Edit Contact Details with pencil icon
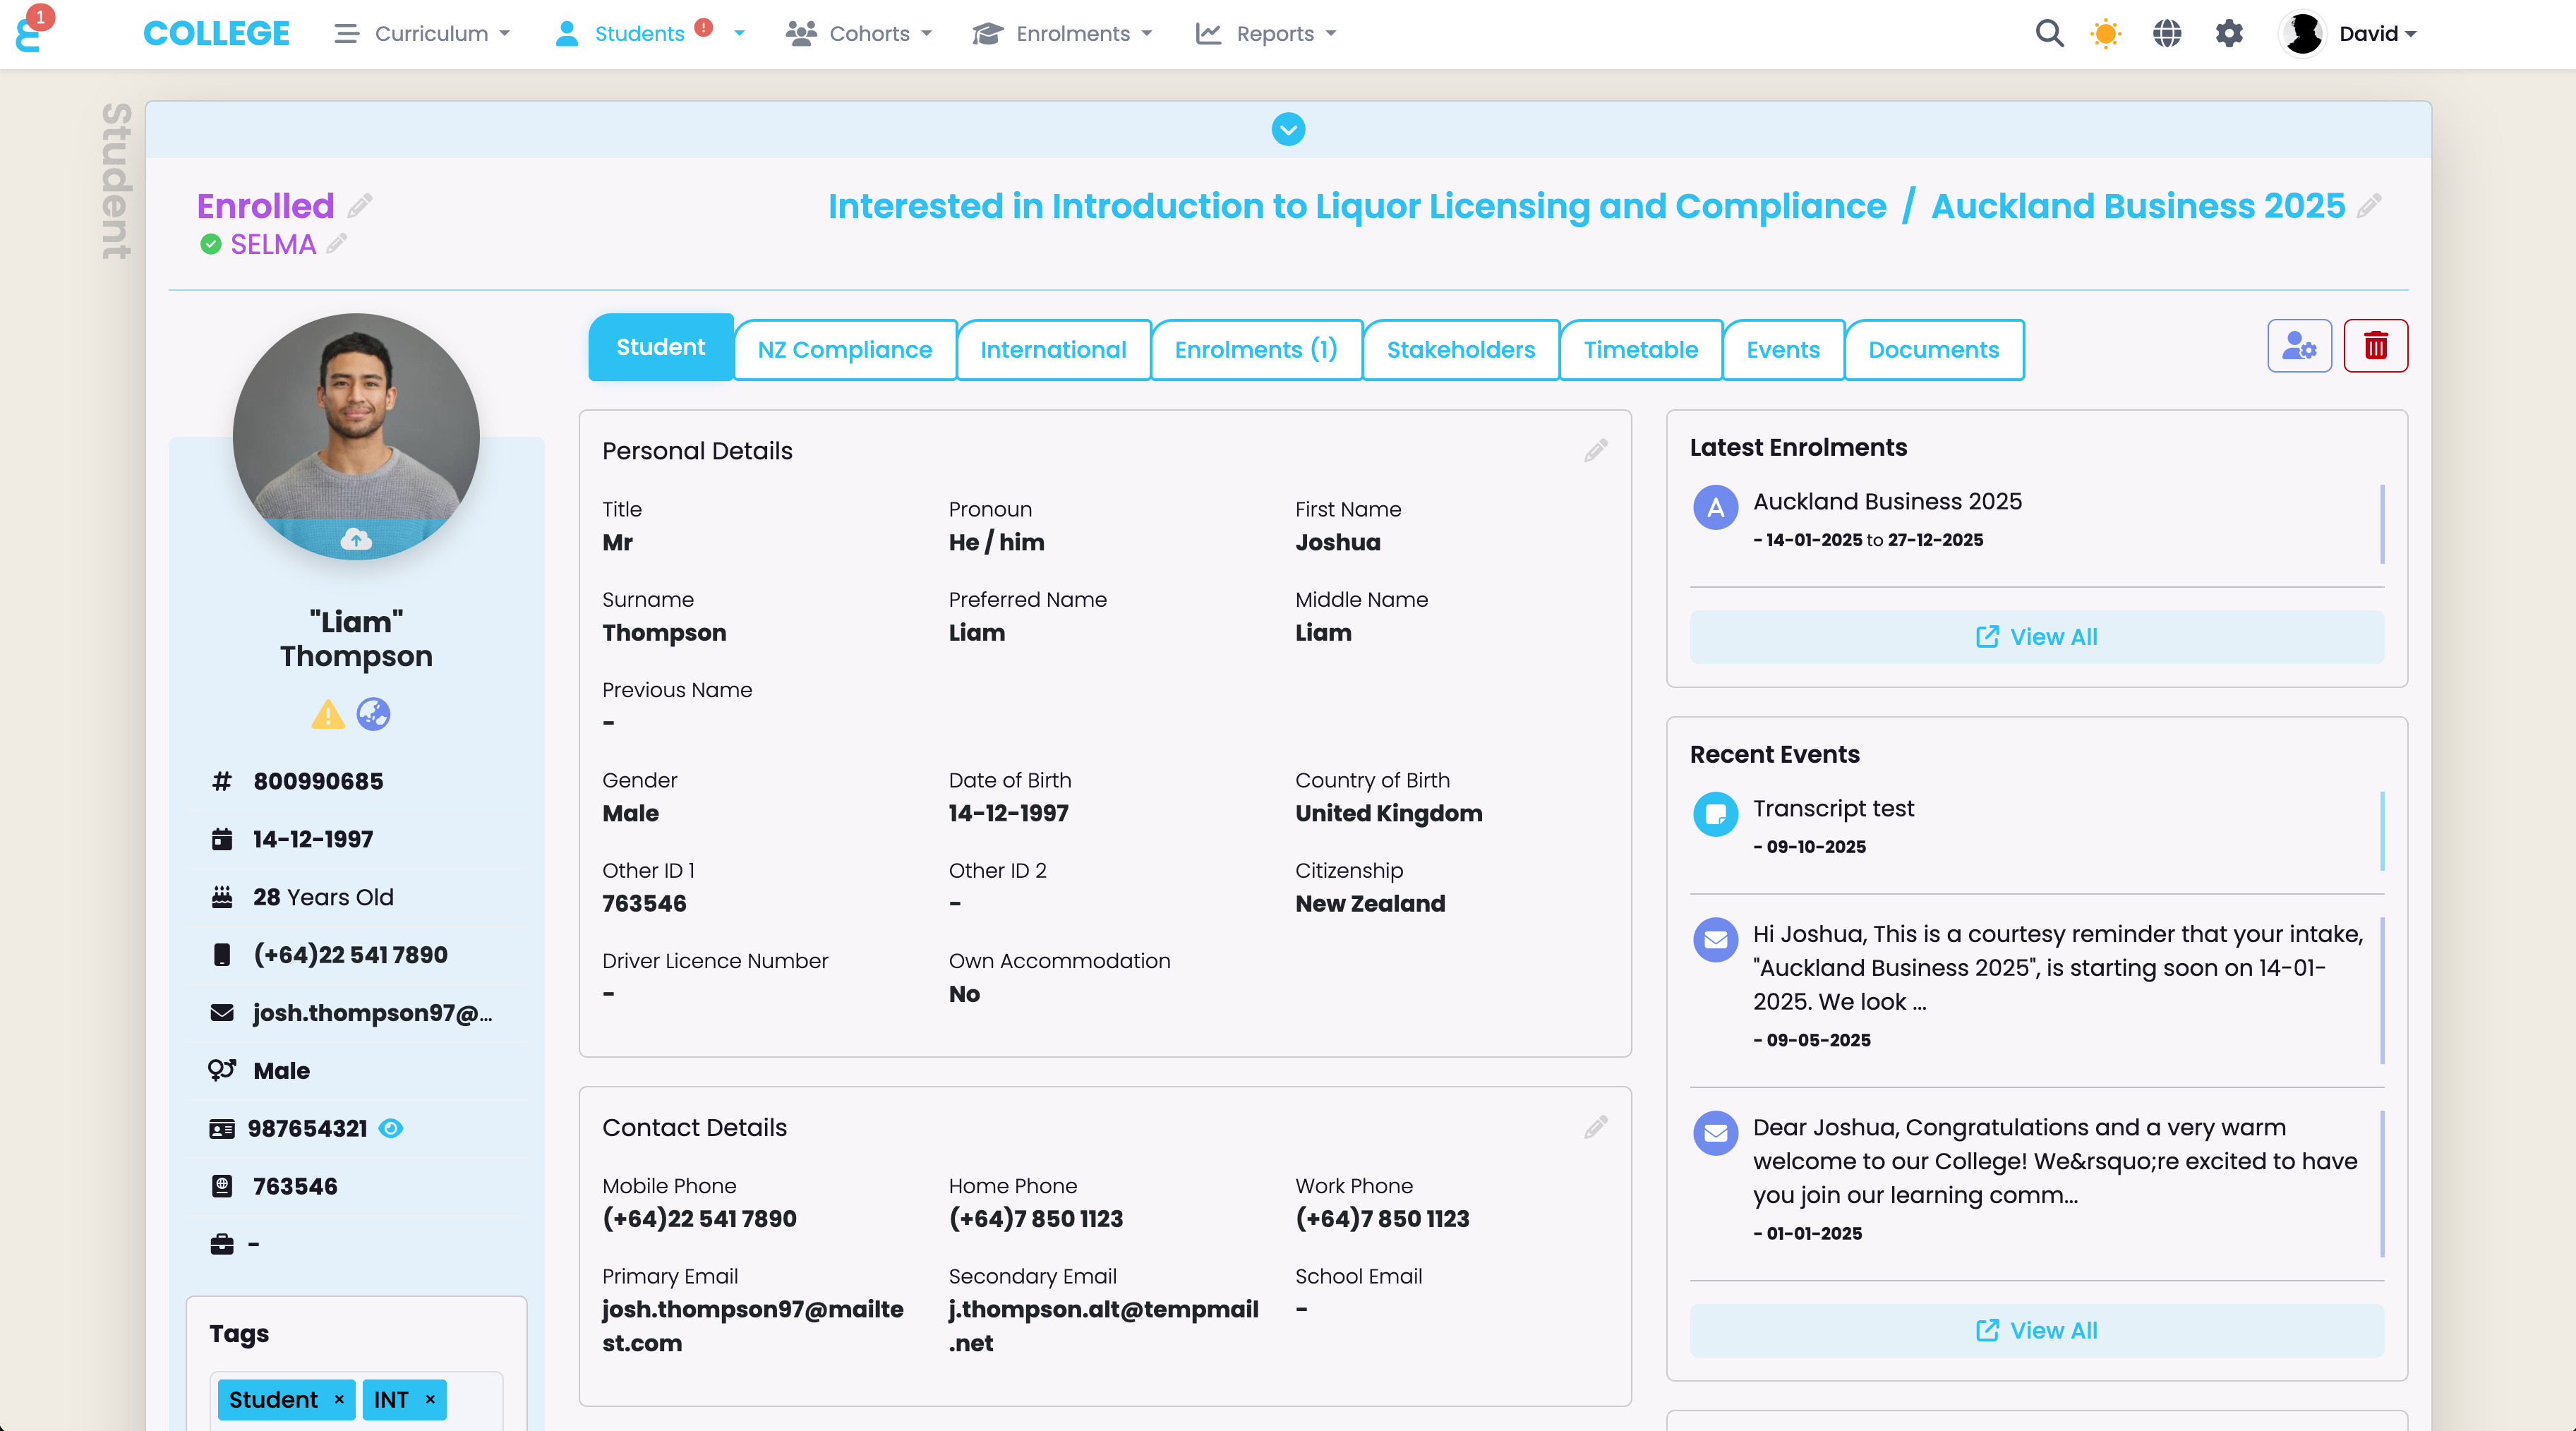This screenshot has height=1431, width=2576. (x=1596, y=1127)
